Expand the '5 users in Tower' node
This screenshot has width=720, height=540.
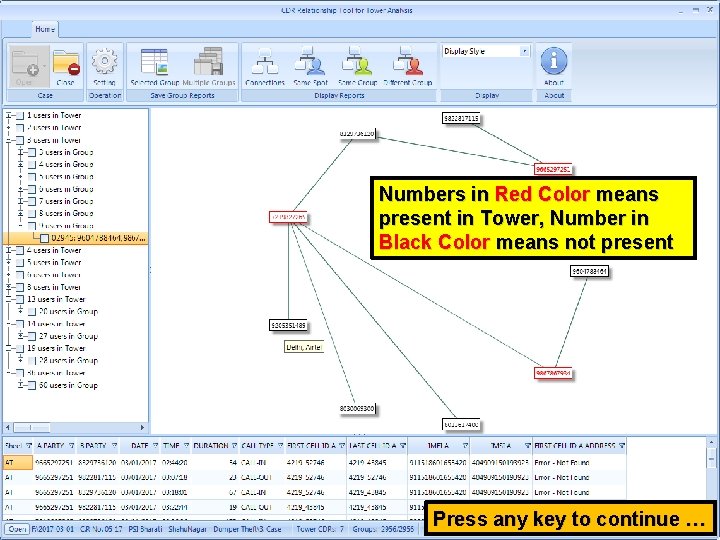(x=8, y=263)
